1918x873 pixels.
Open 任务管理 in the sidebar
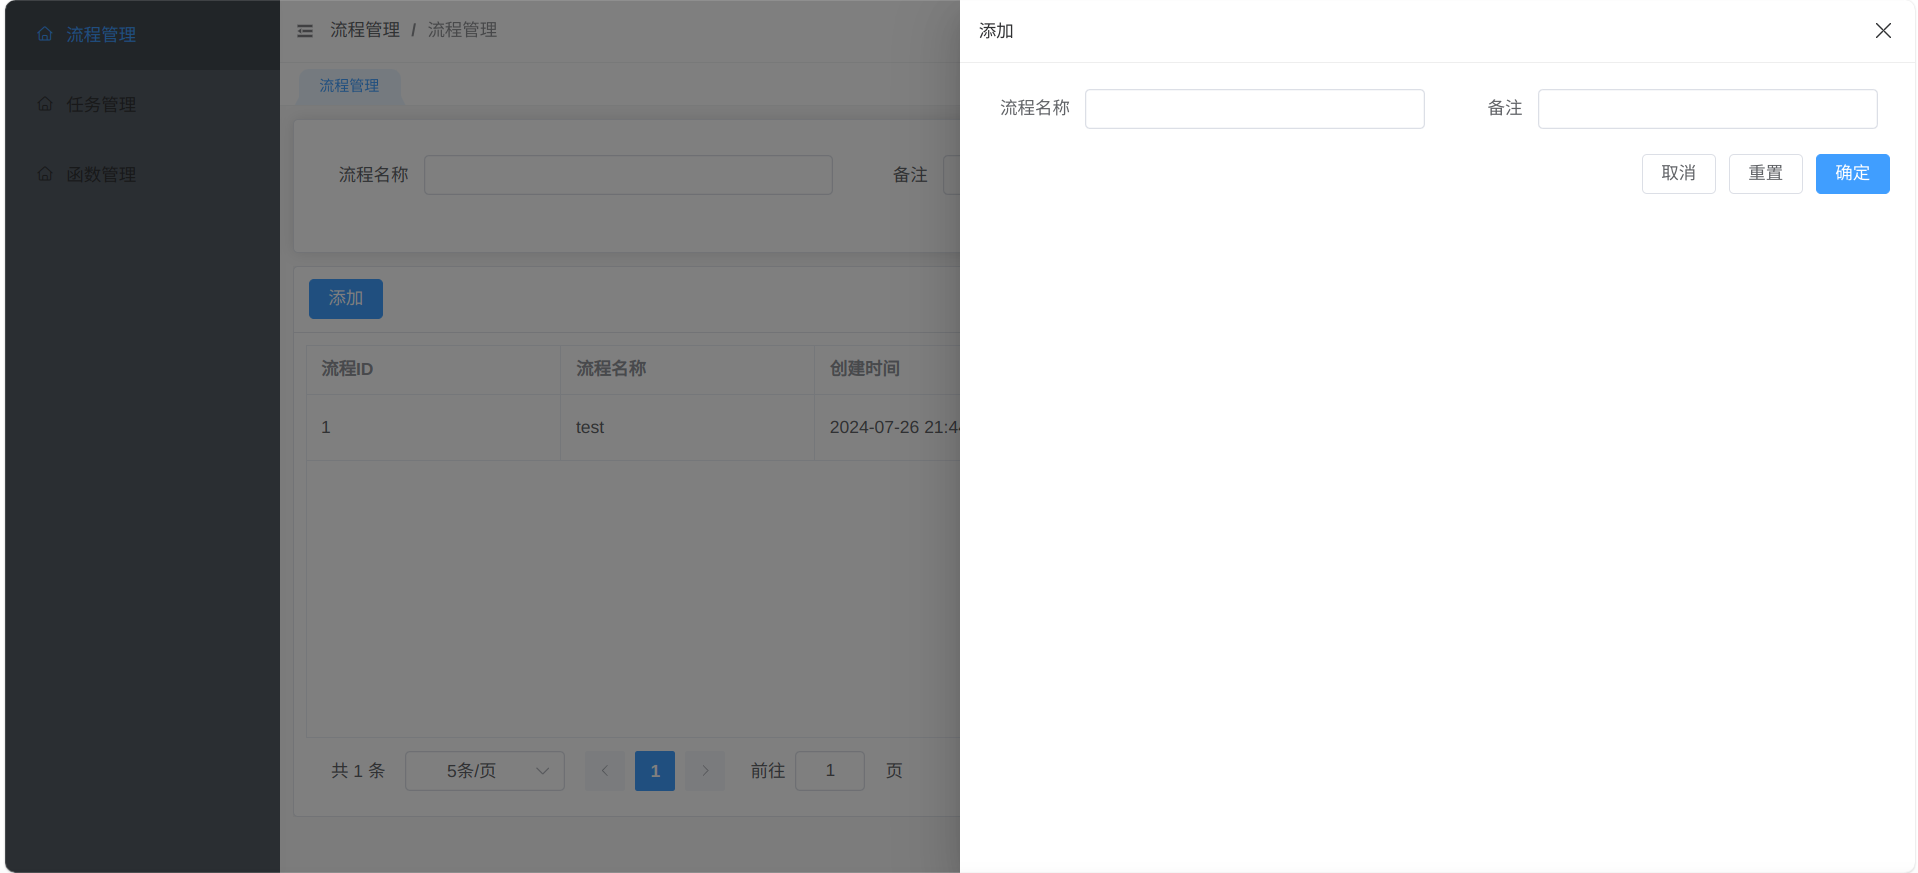[142, 105]
